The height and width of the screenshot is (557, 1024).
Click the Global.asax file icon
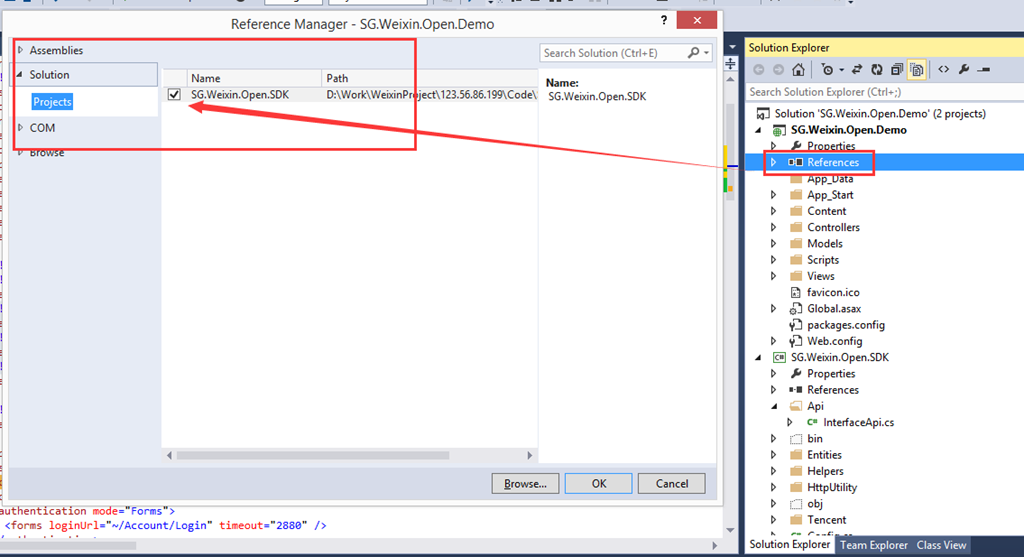click(x=795, y=309)
